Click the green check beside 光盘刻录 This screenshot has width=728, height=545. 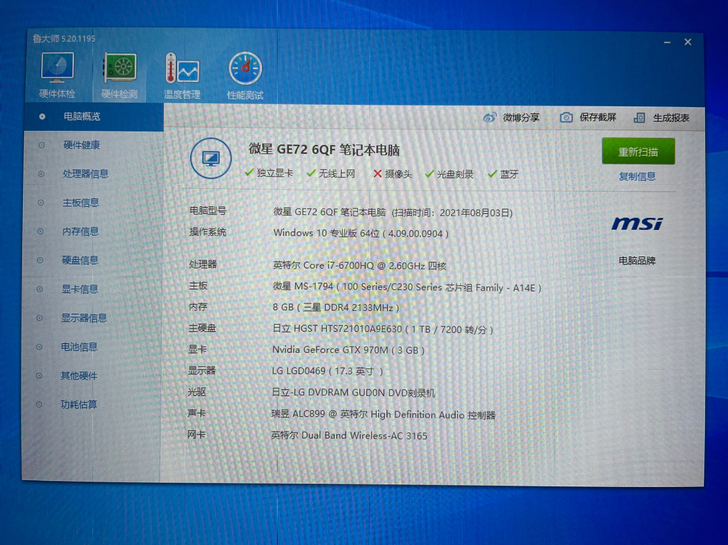click(429, 174)
